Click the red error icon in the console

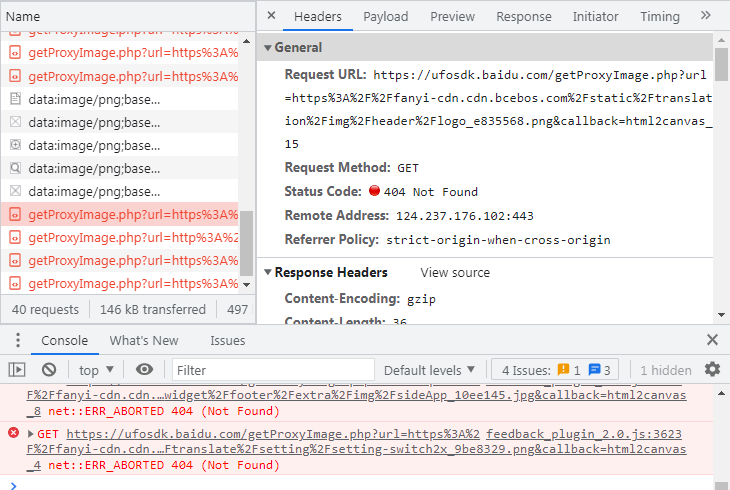click(14, 433)
